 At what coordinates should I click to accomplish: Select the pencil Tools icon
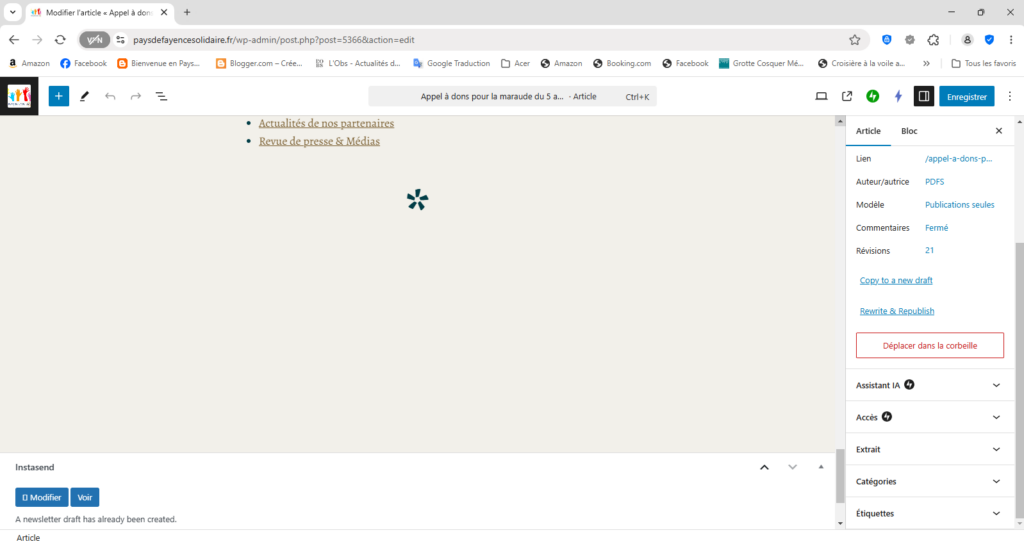pos(85,97)
